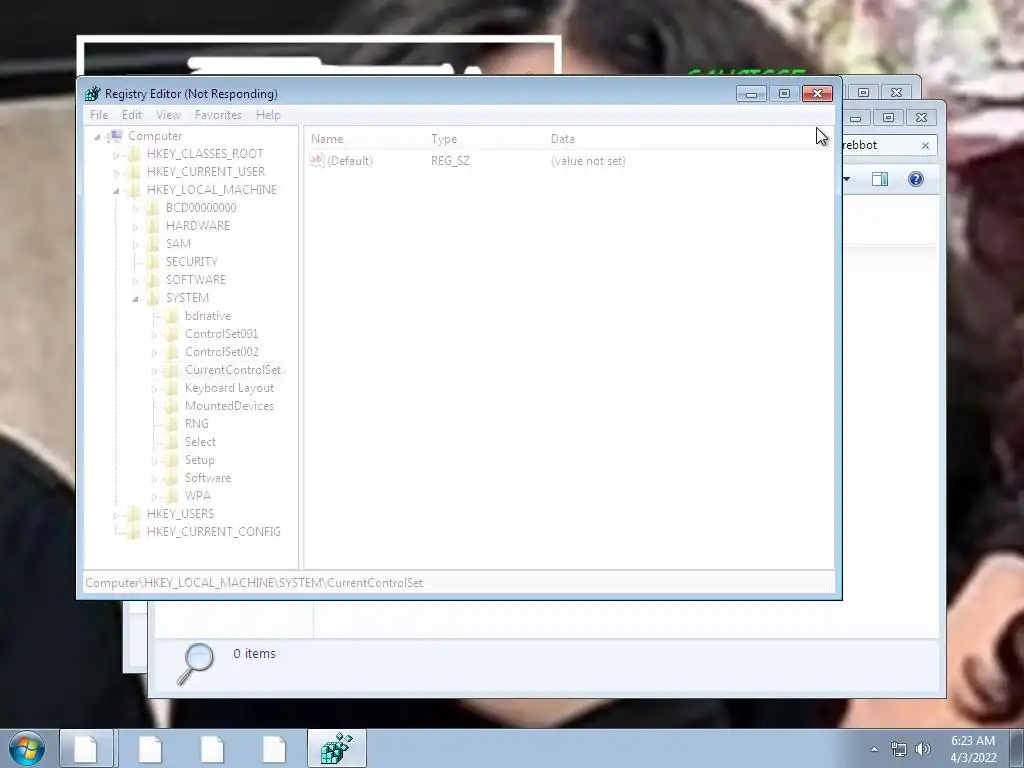Toggle the preview pane in background Explorer window
The width and height of the screenshot is (1024, 768).
880,179
